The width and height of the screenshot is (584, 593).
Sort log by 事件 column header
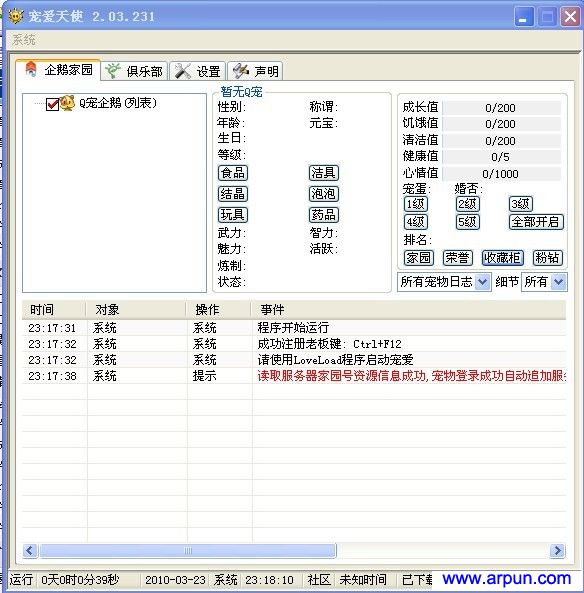click(x=408, y=310)
